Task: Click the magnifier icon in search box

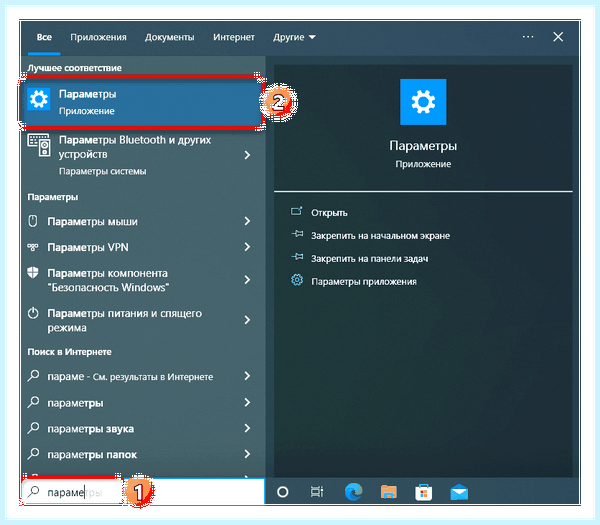Action: (x=33, y=491)
